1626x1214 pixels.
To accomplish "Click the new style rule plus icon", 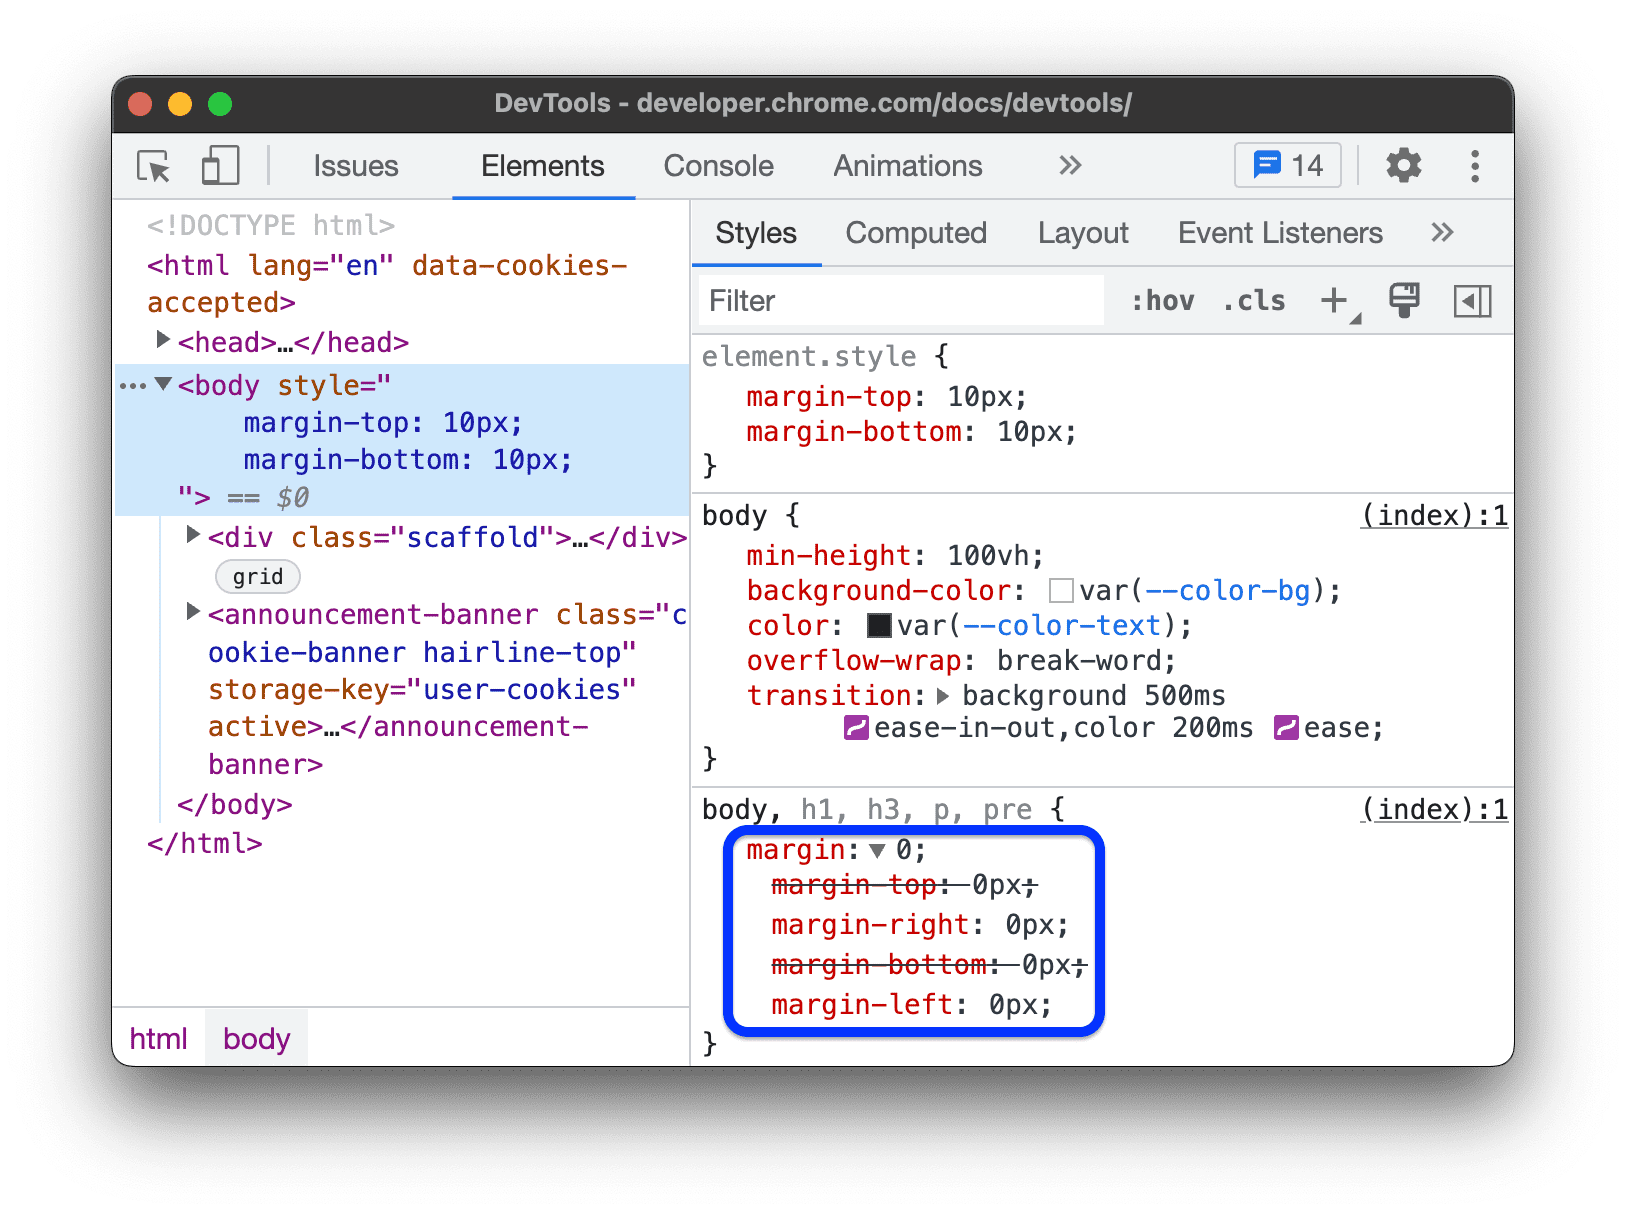I will pos(1335,299).
